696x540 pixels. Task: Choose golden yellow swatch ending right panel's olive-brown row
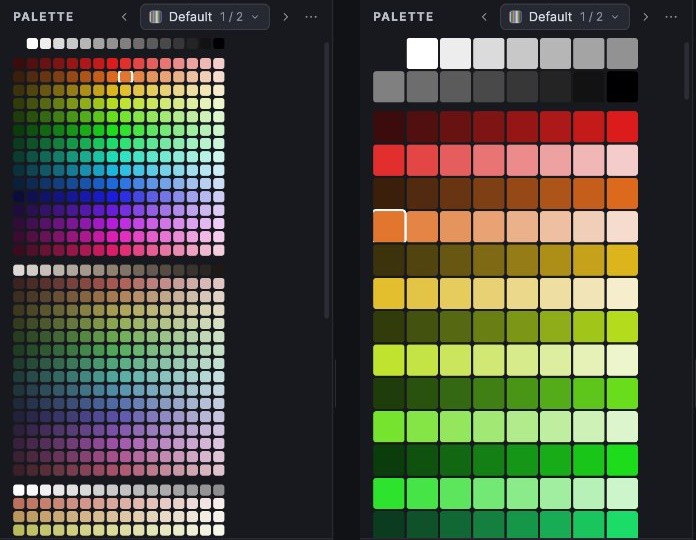coord(622,260)
